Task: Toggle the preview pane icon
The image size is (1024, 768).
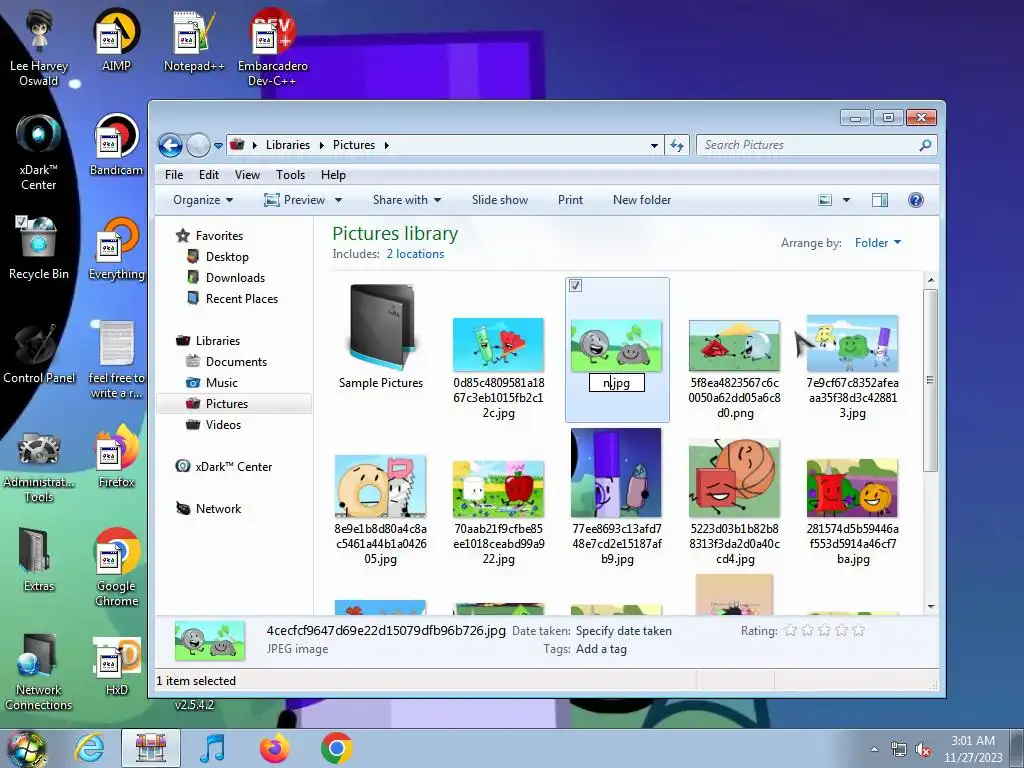Action: tap(880, 200)
